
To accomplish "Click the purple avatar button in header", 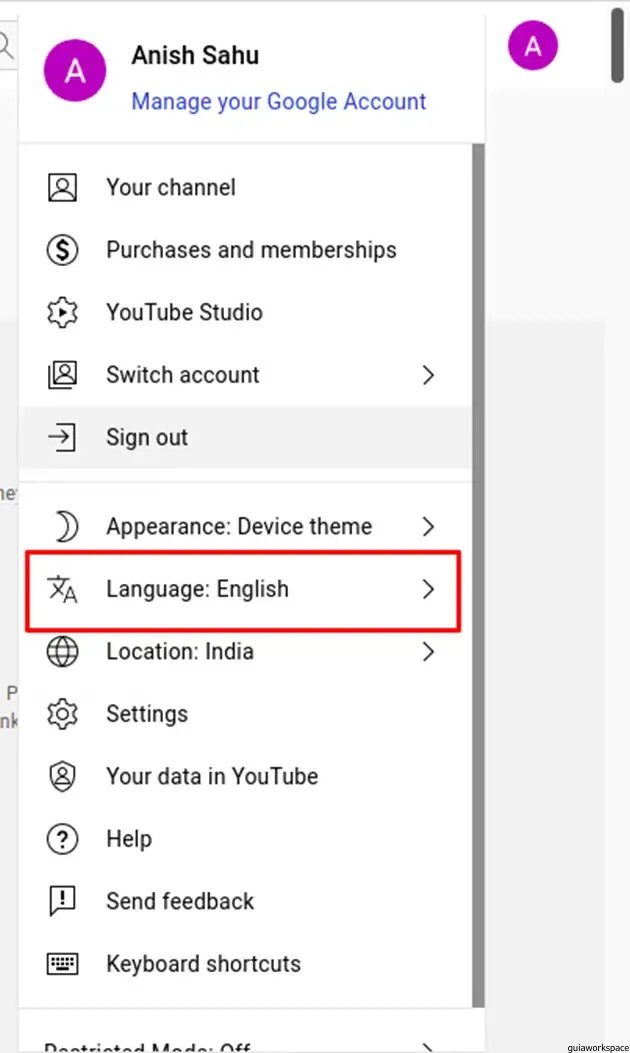I will click(533, 46).
